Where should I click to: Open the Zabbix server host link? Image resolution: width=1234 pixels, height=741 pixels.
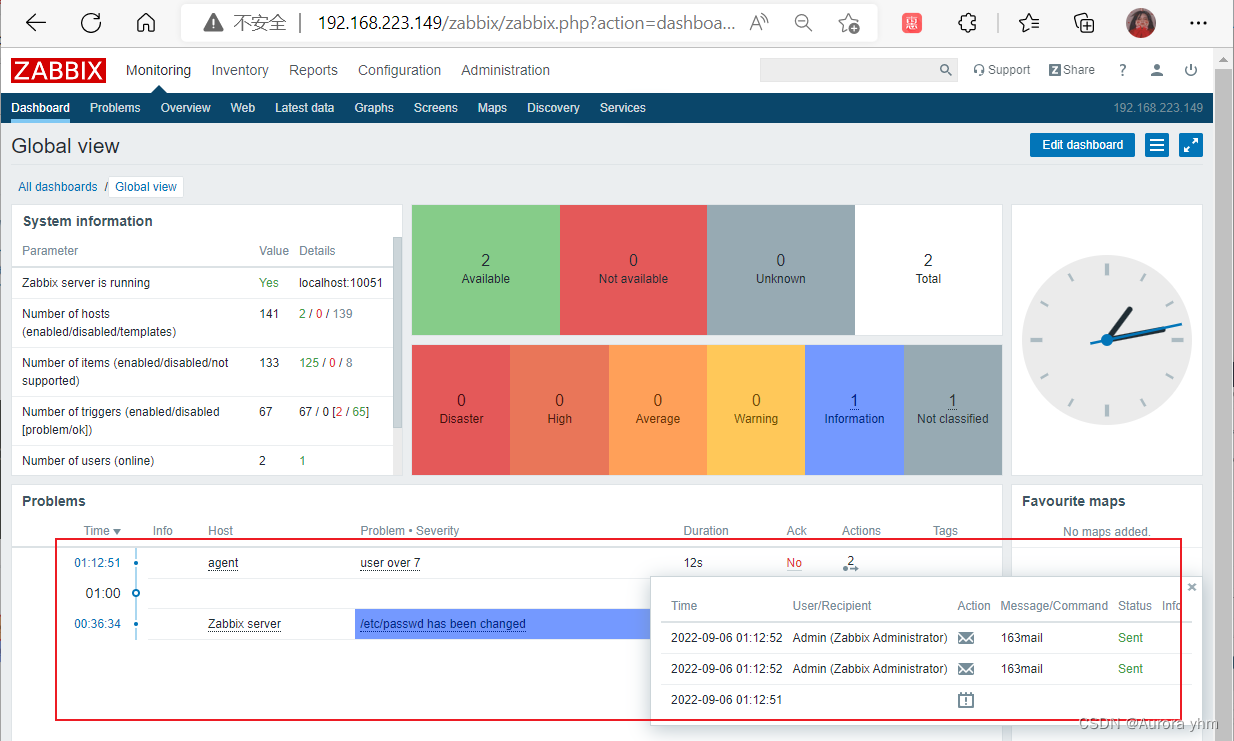(x=244, y=624)
